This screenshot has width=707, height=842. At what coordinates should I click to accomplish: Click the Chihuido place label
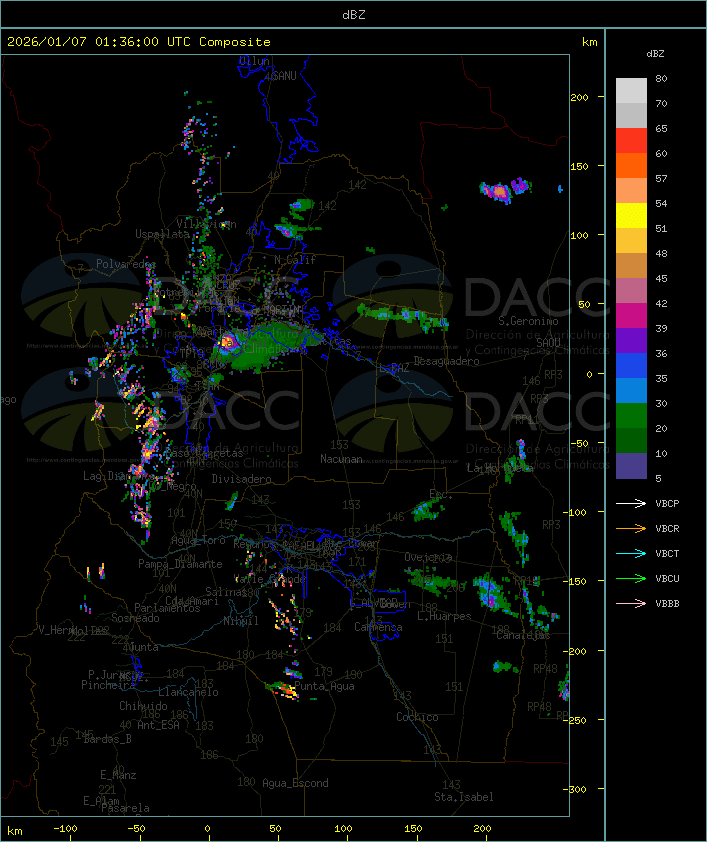[143, 706]
